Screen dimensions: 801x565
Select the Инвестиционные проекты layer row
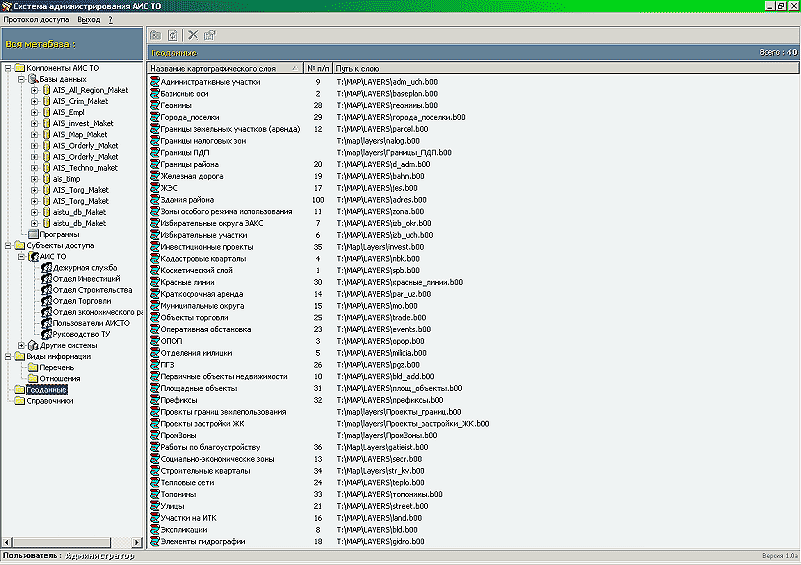[x=206, y=246]
